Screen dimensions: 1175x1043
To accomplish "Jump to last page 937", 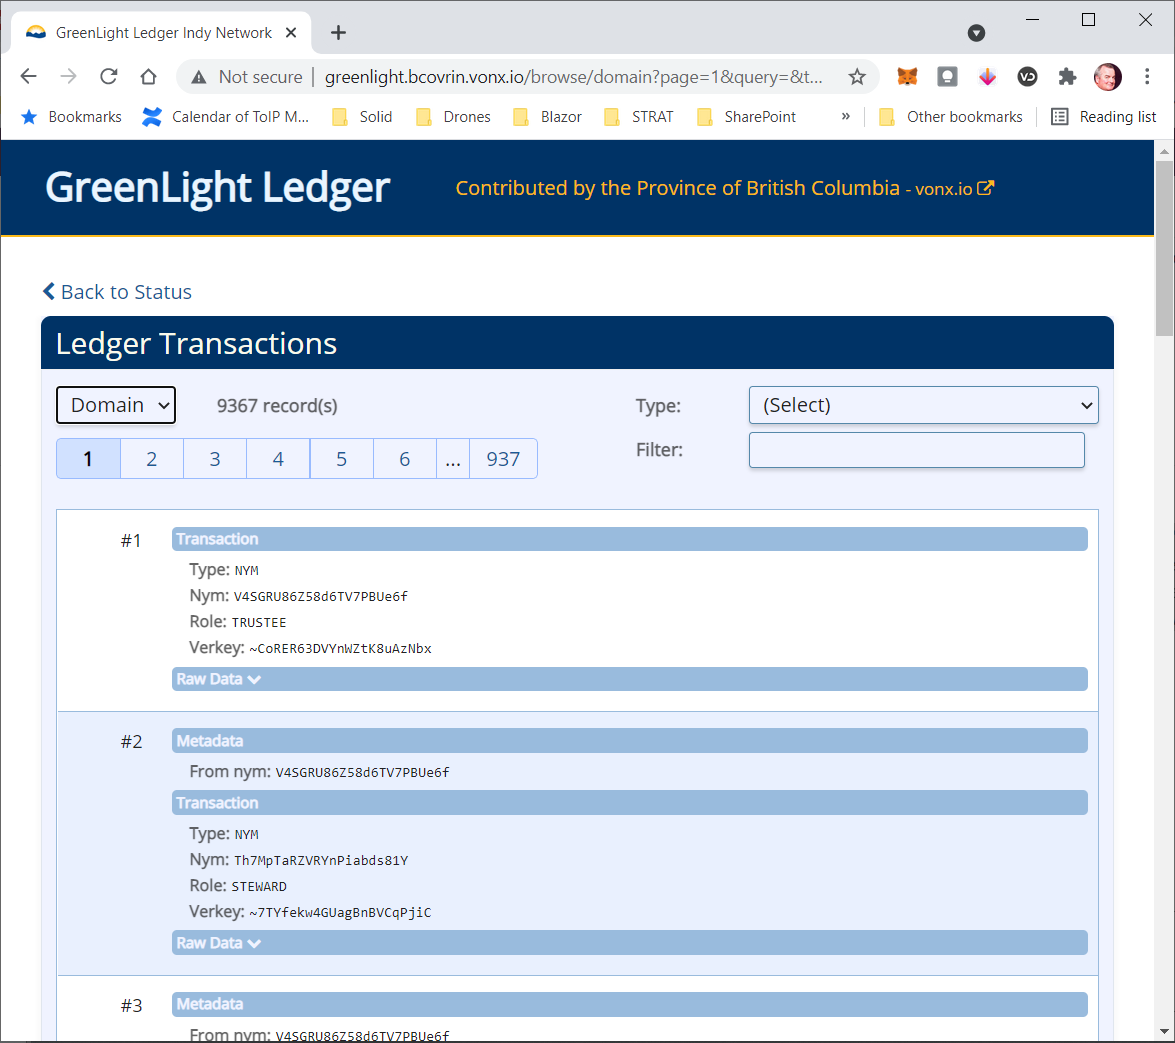I will tap(503, 459).
